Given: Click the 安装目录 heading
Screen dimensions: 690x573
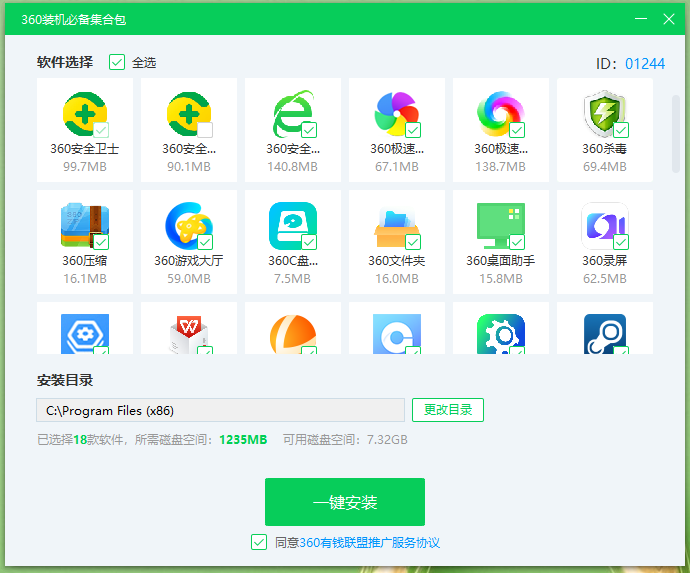Looking at the screenshot, I should (65, 380).
